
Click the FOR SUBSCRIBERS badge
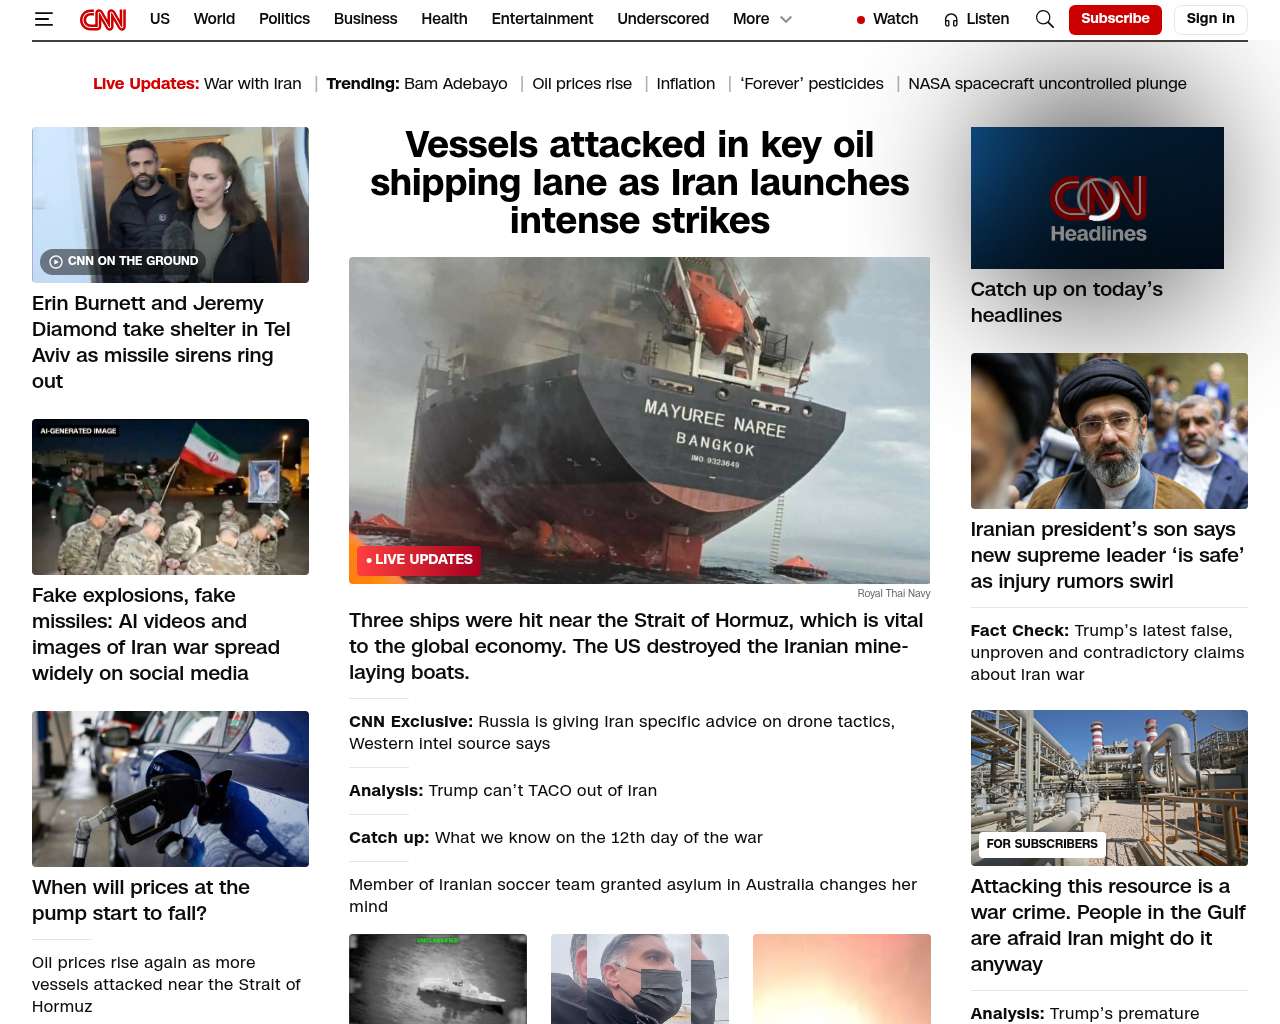[1042, 844]
